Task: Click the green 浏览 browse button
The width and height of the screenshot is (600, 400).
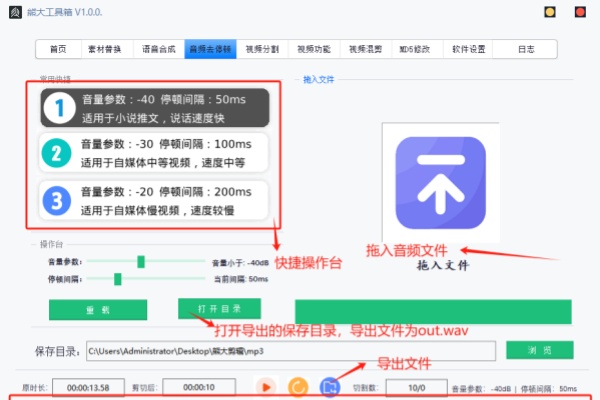Action: coord(538,350)
